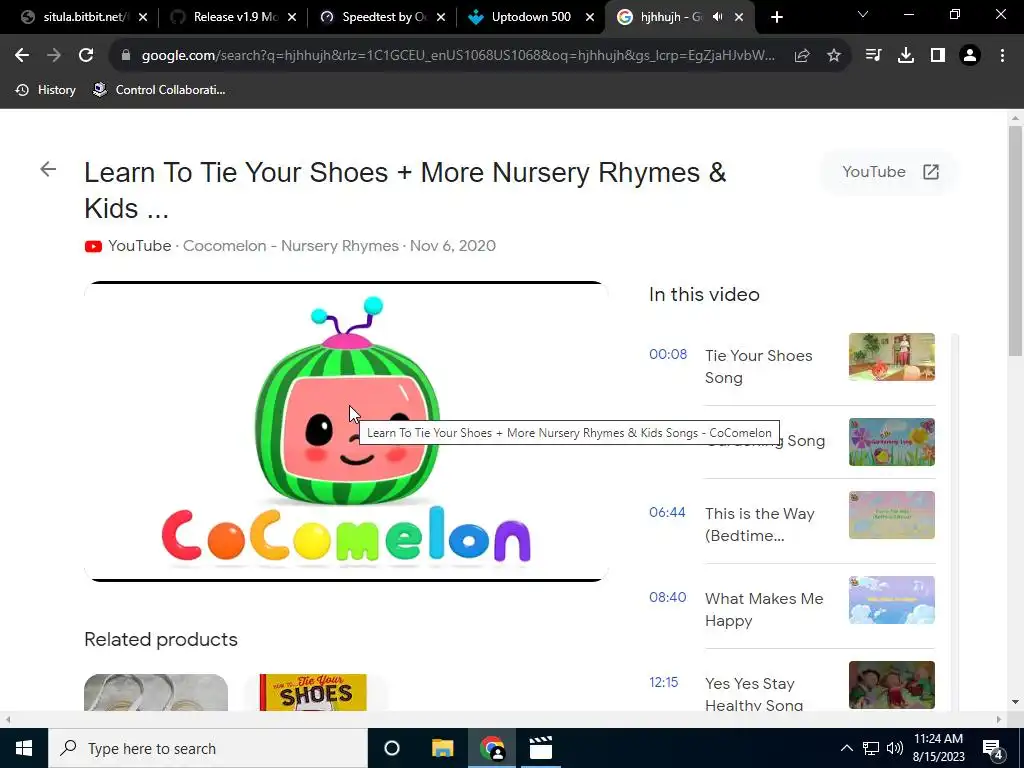This screenshot has width=1024, height=768.
Task: Open the Tie Your Shoes Song thumbnail
Action: 891,357
